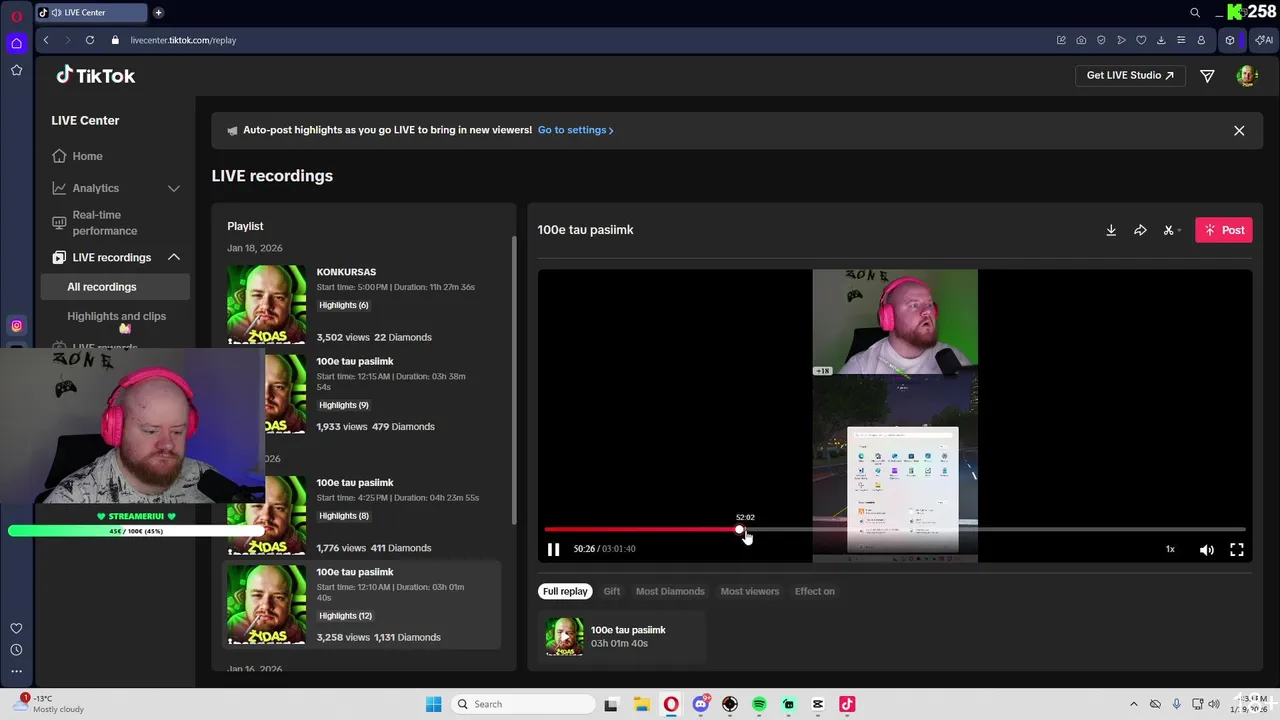The image size is (1280, 720).
Task: Open the browser tab search magnifier icon
Action: coord(1195,13)
